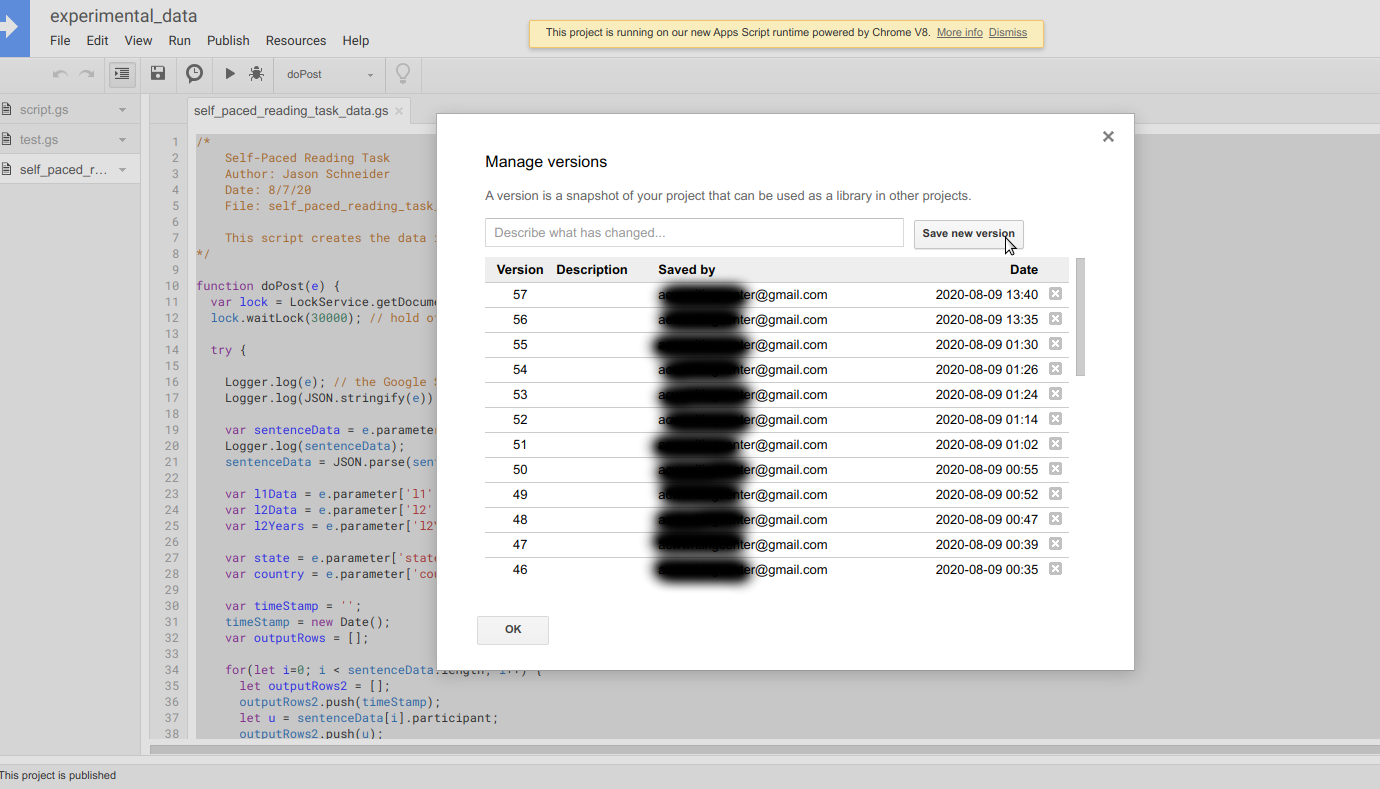Click the OK button

pos(513,630)
